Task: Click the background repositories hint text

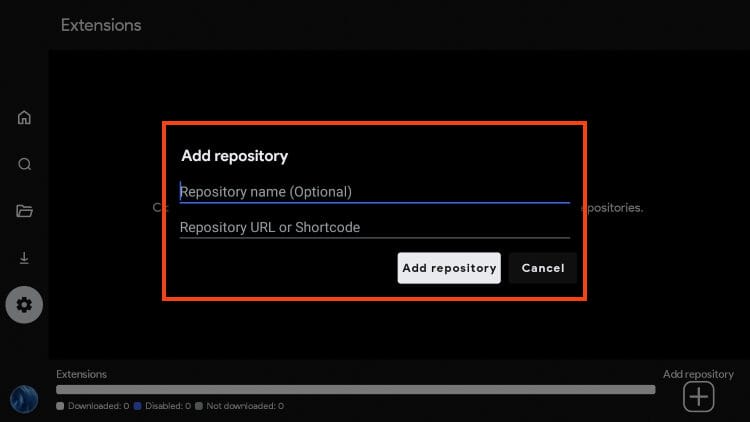Action: tap(612, 208)
